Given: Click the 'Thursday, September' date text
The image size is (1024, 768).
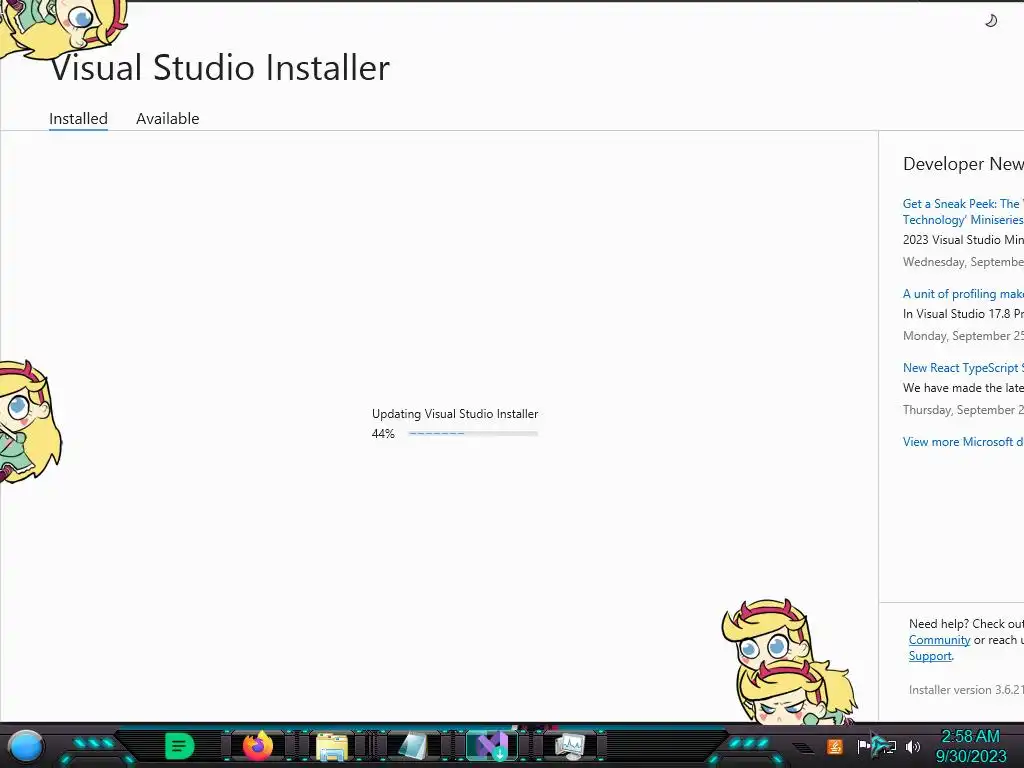Looking at the screenshot, I should coord(963,409).
